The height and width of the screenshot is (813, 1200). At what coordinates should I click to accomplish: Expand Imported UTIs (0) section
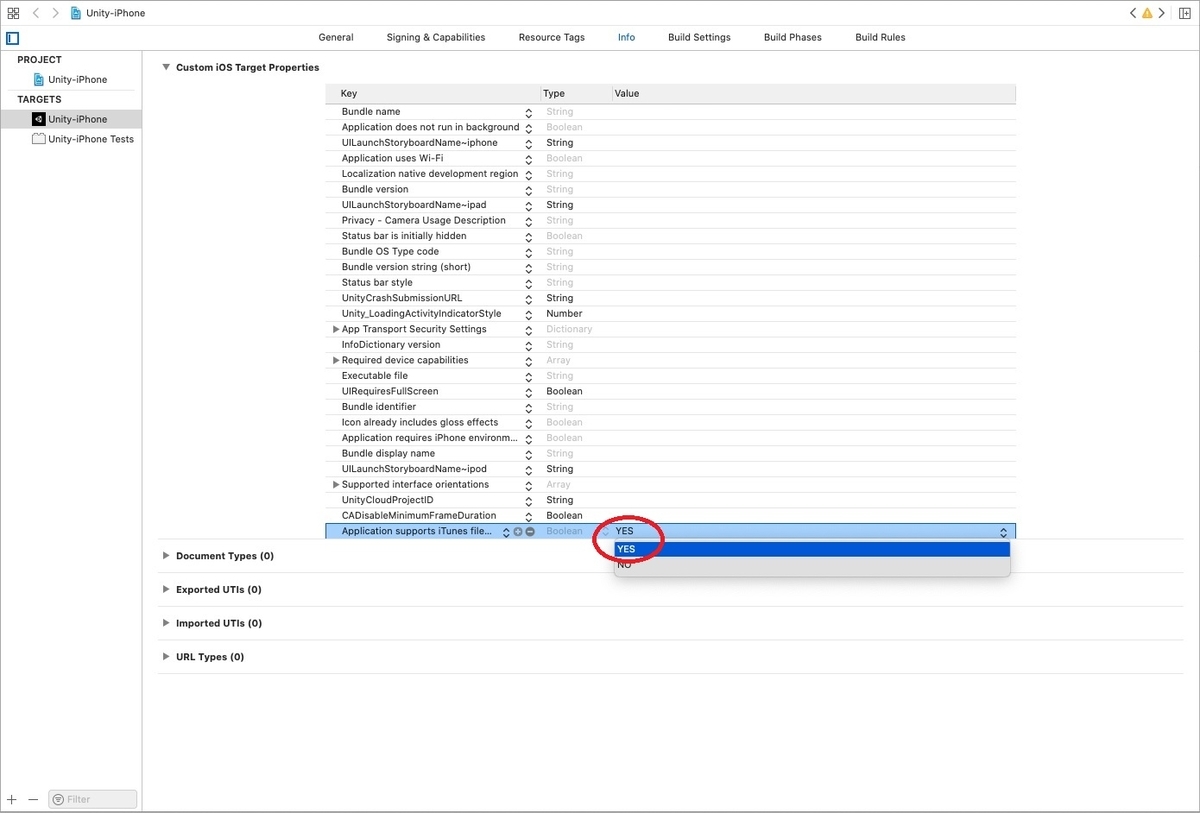pyautogui.click(x=166, y=623)
